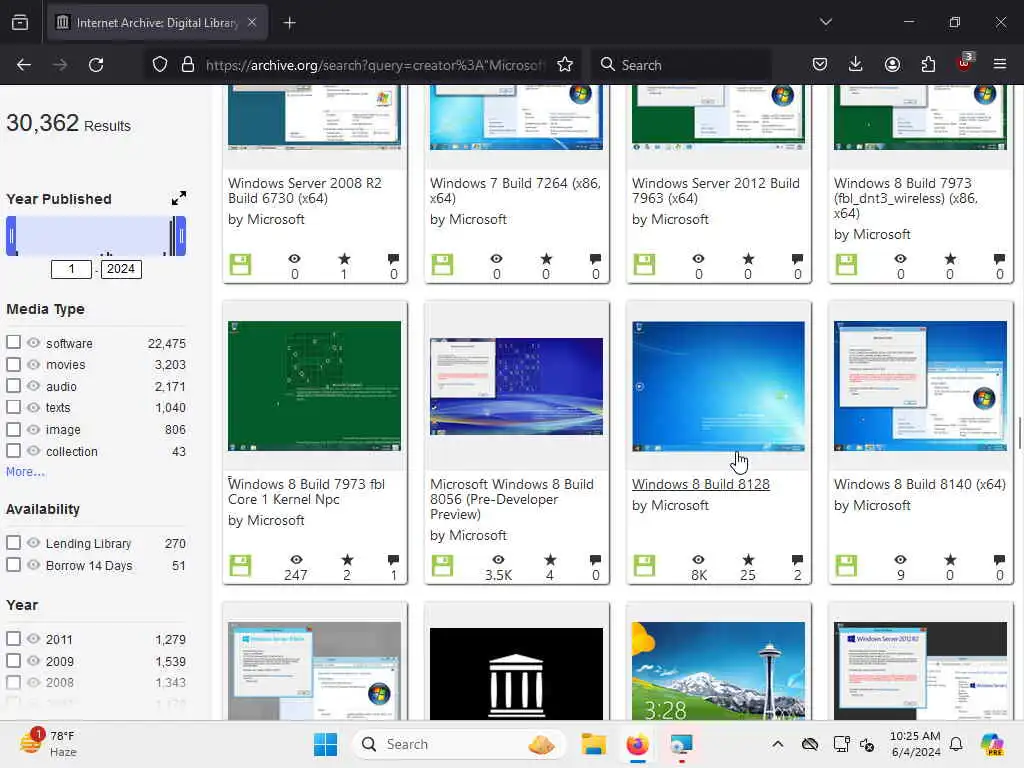
Task: Click left handle of year slider
Action: (x=11, y=236)
